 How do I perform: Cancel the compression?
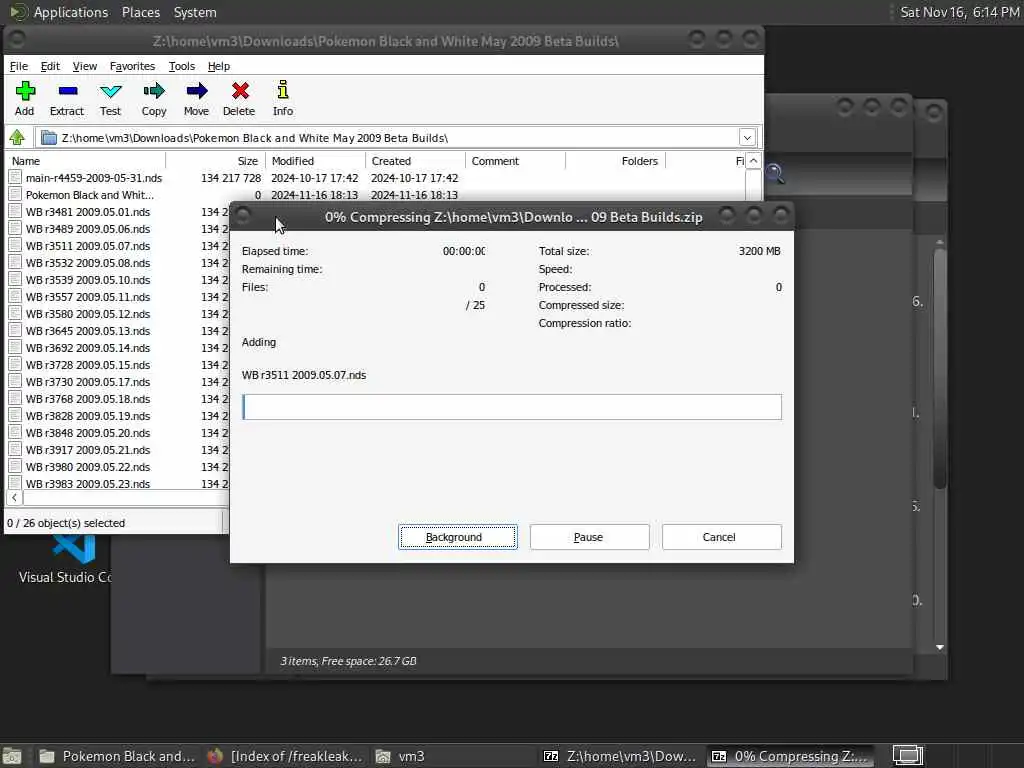[721, 537]
